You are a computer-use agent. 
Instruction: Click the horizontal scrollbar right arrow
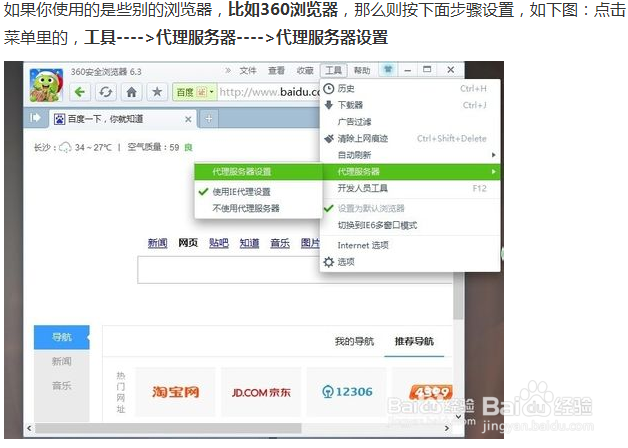[x=447, y=428]
